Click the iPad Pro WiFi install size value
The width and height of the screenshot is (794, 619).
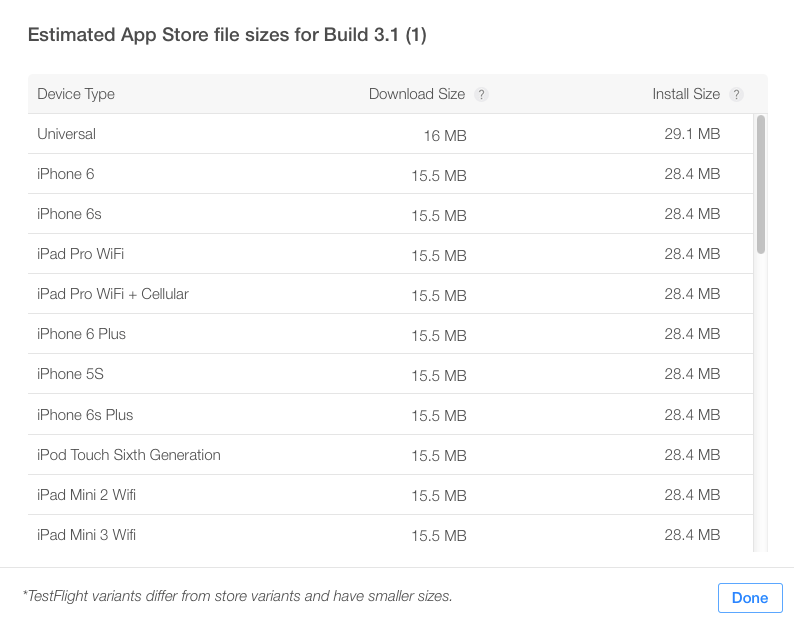[692, 254]
